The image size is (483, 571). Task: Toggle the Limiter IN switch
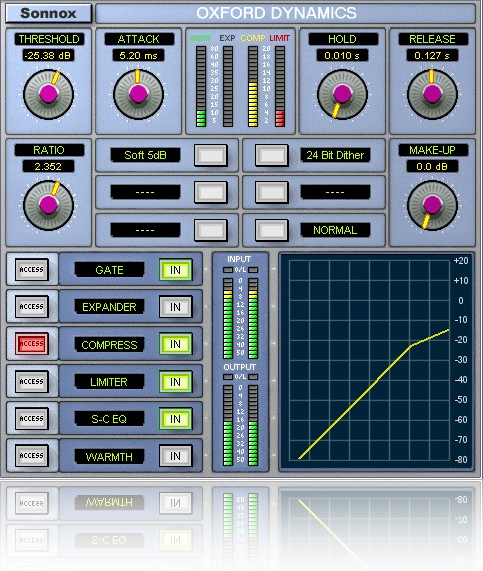tap(176, 382)
